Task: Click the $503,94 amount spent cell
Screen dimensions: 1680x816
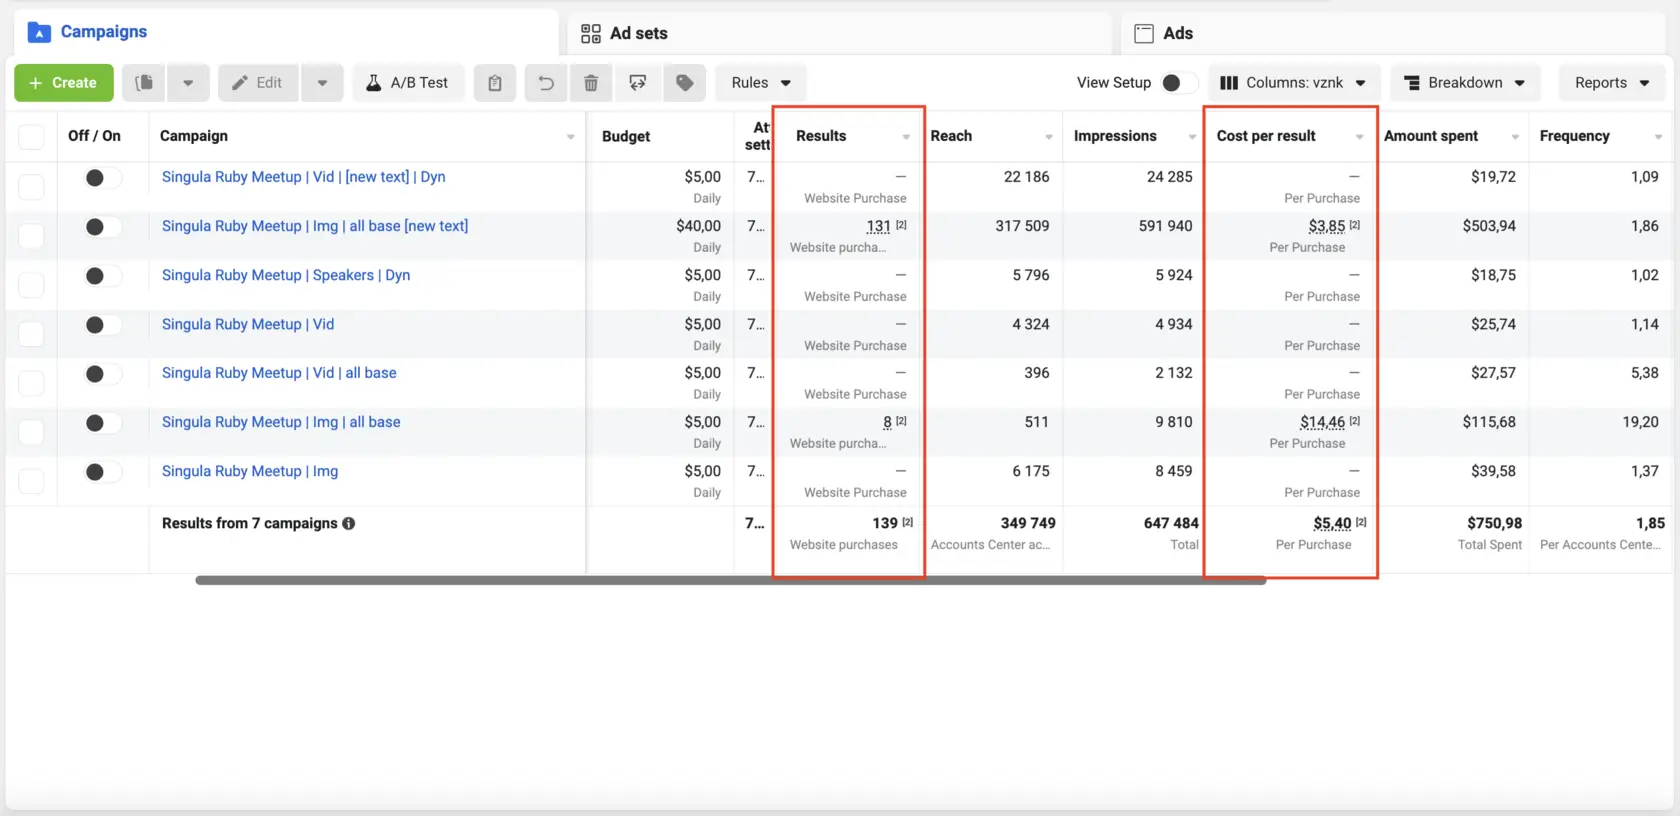Action: (1489, 227)
